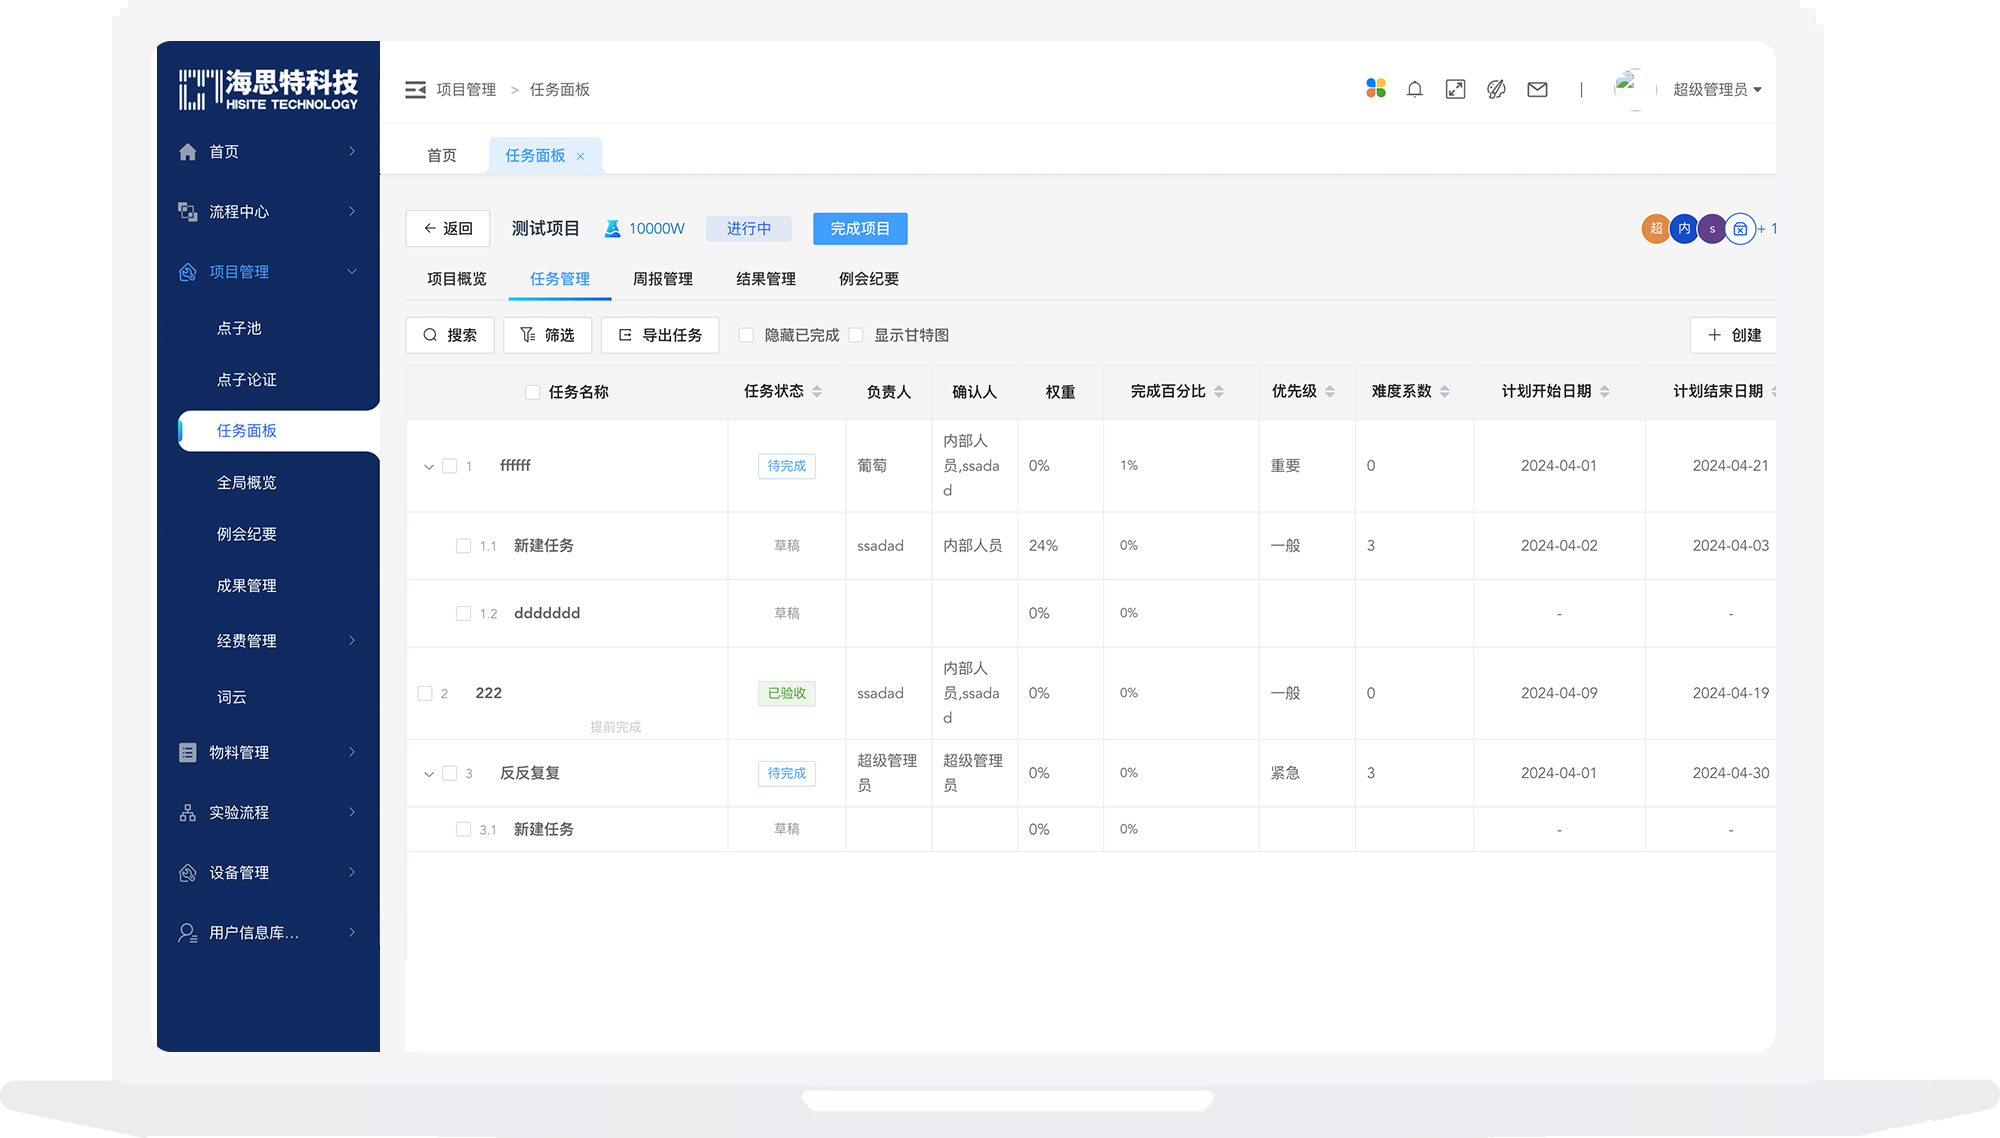Click the 物料管理 sidebar icon
The image size is (2000, 1138).
point(187,753)
